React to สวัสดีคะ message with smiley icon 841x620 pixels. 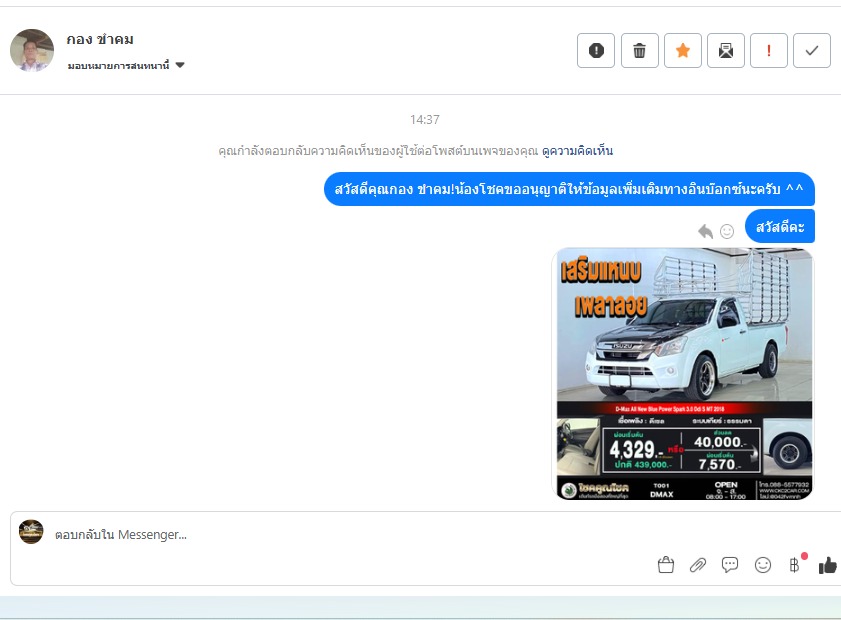727,231
